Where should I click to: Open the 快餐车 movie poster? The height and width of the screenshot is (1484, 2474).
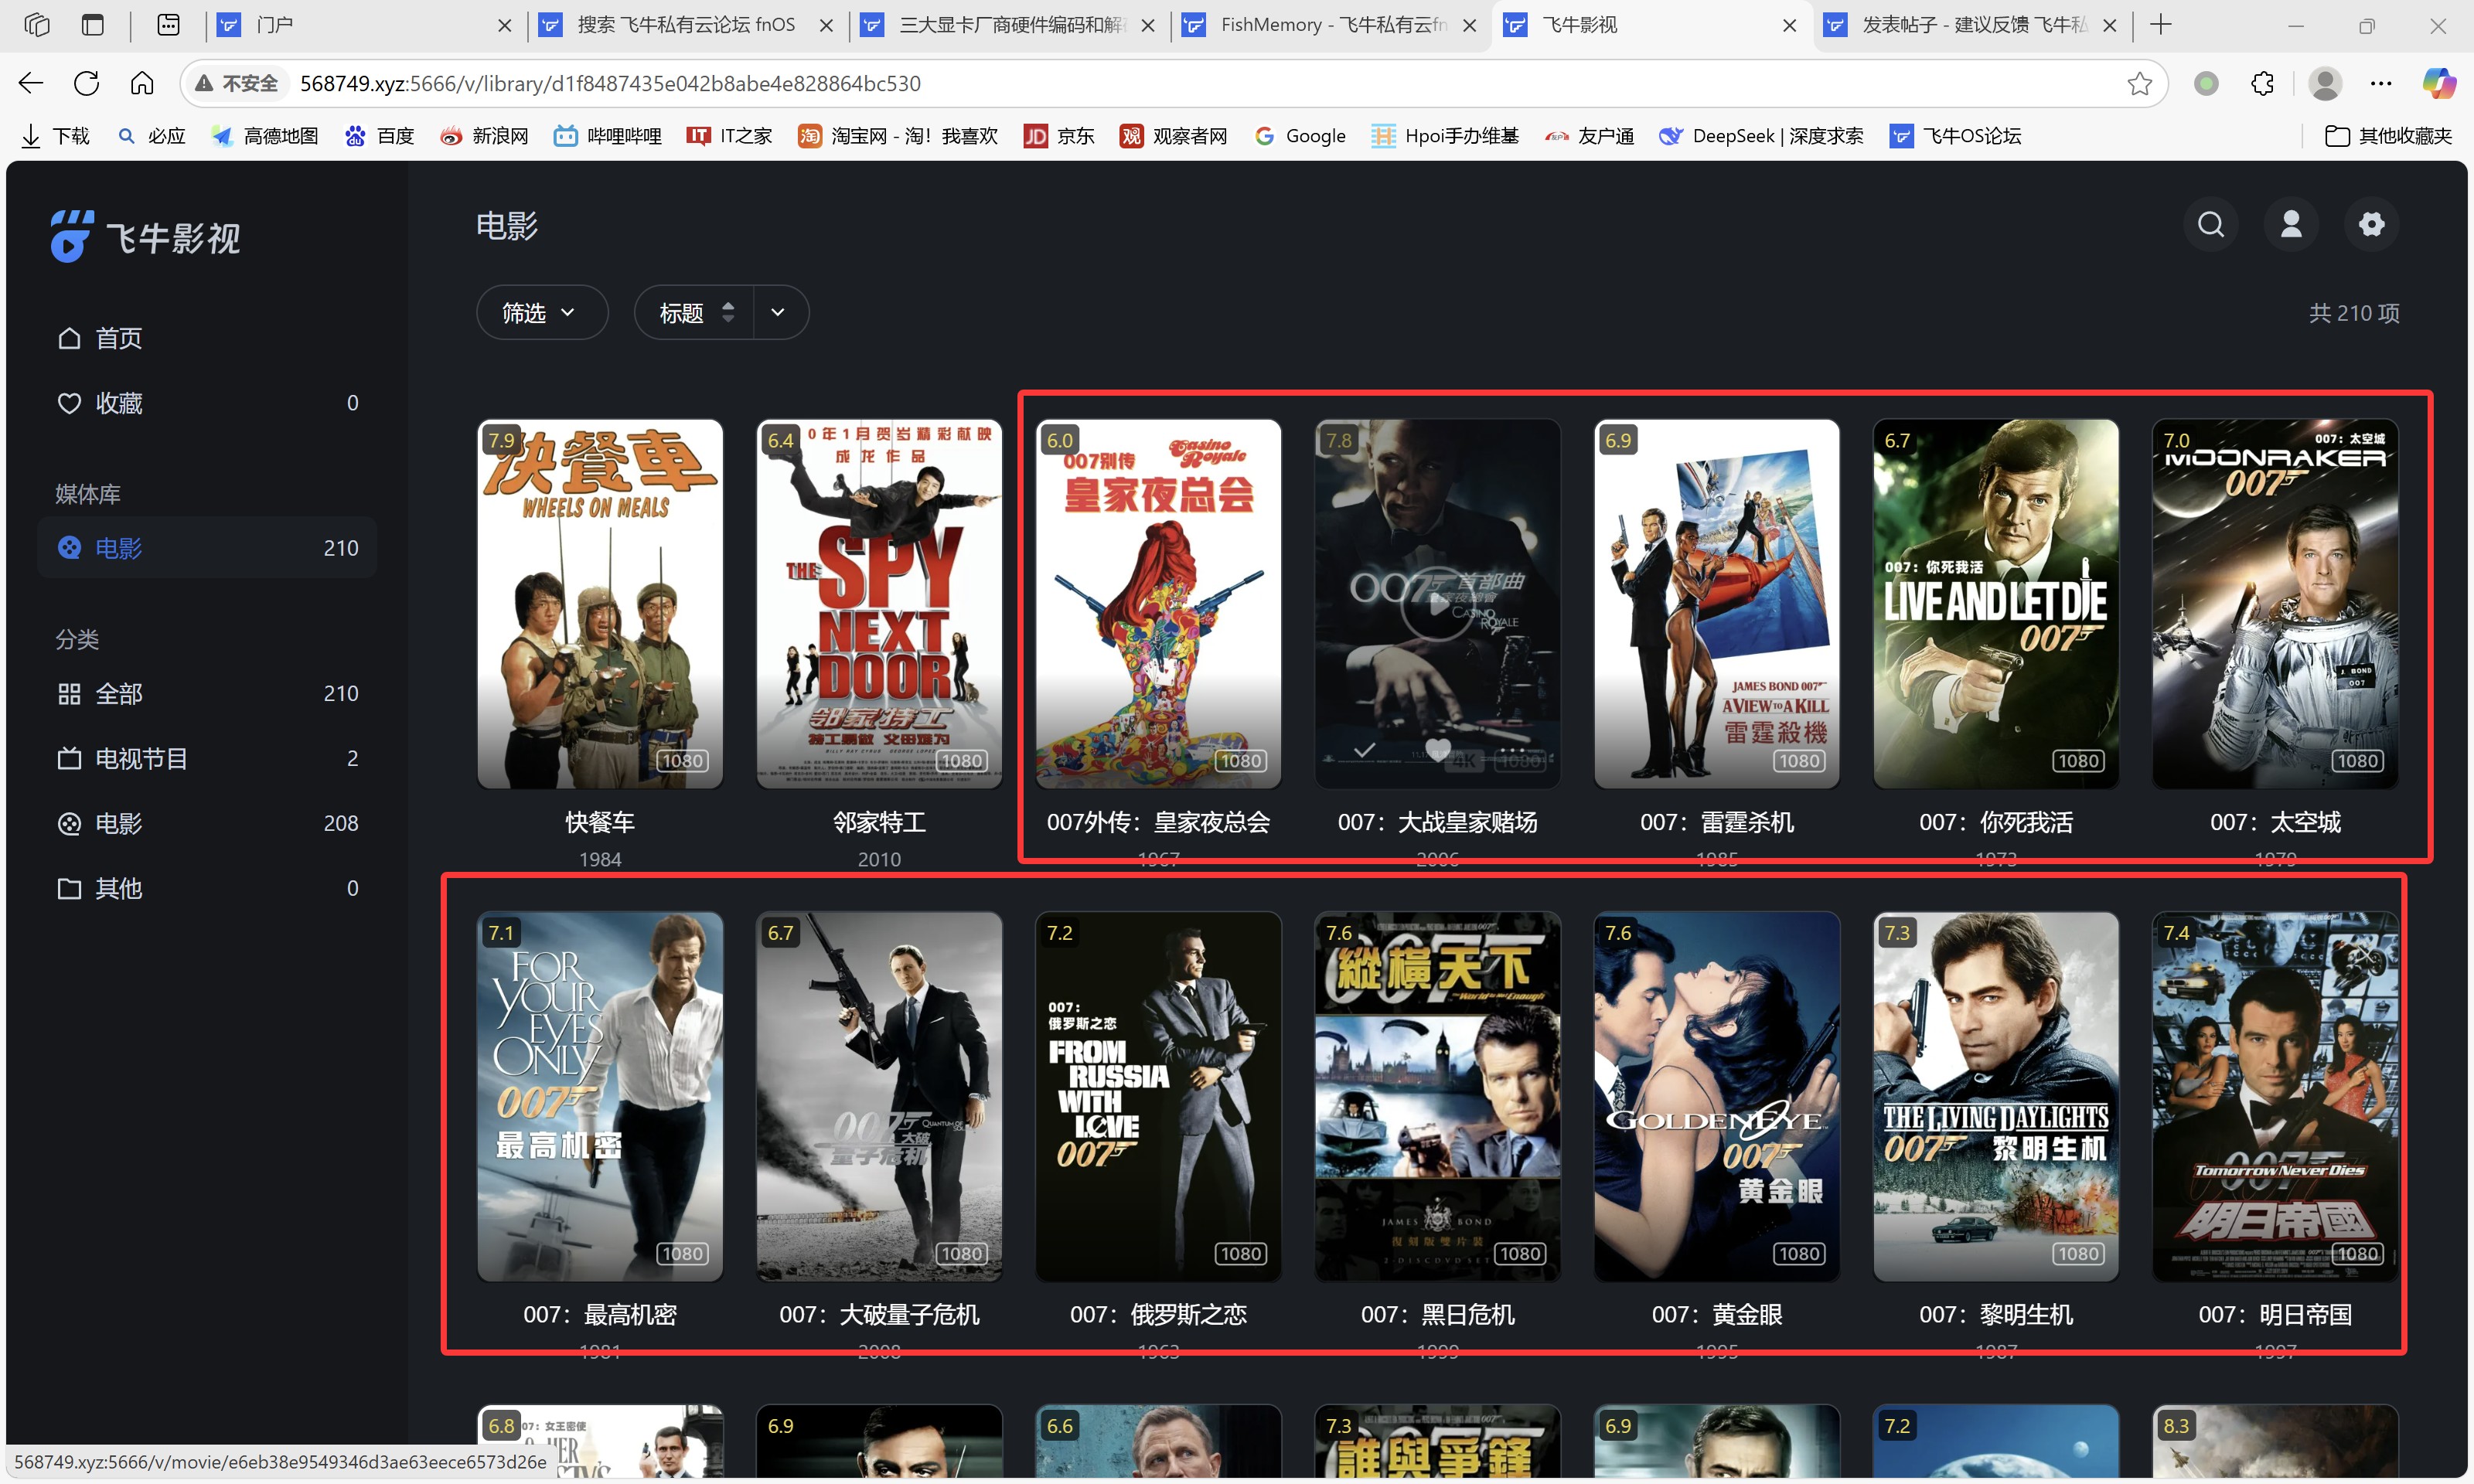pos(600,604)
